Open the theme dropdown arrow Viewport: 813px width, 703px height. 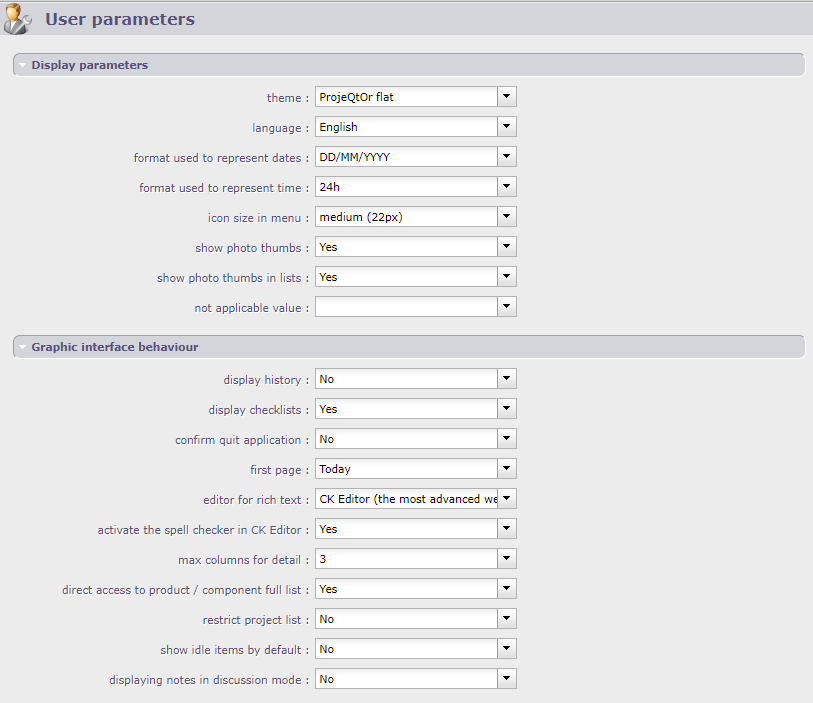507,97
